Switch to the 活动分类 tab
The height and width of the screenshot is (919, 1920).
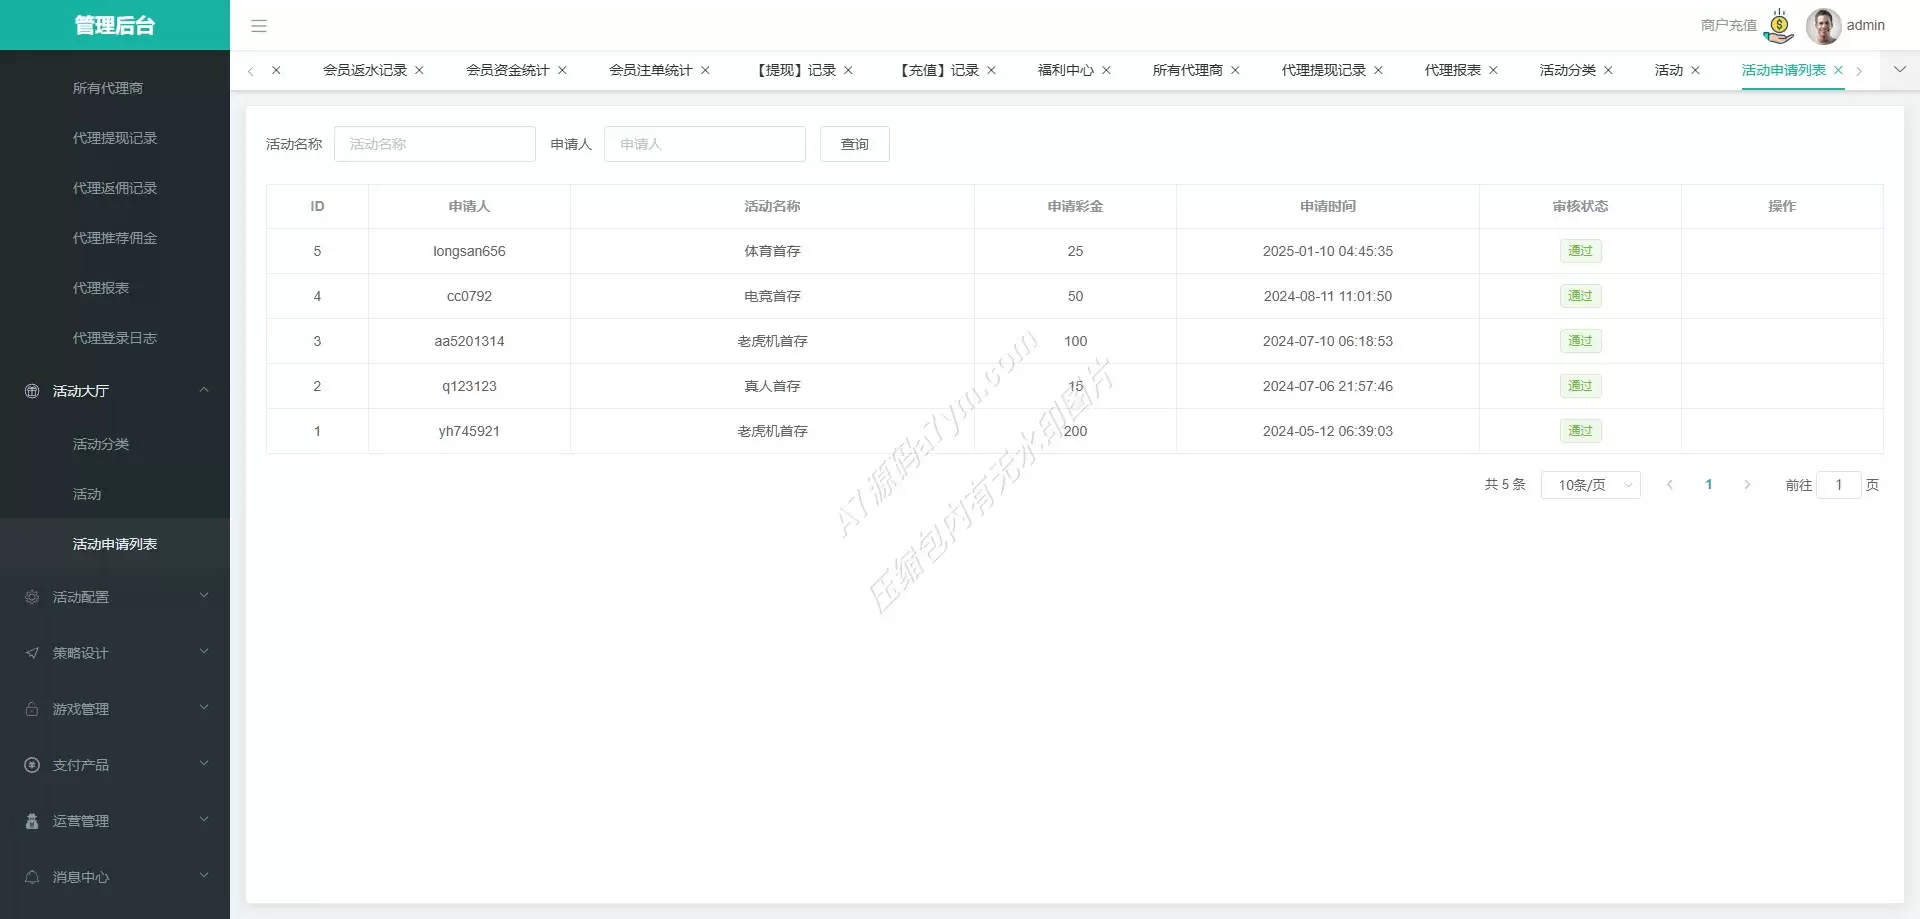point(1567,70)
